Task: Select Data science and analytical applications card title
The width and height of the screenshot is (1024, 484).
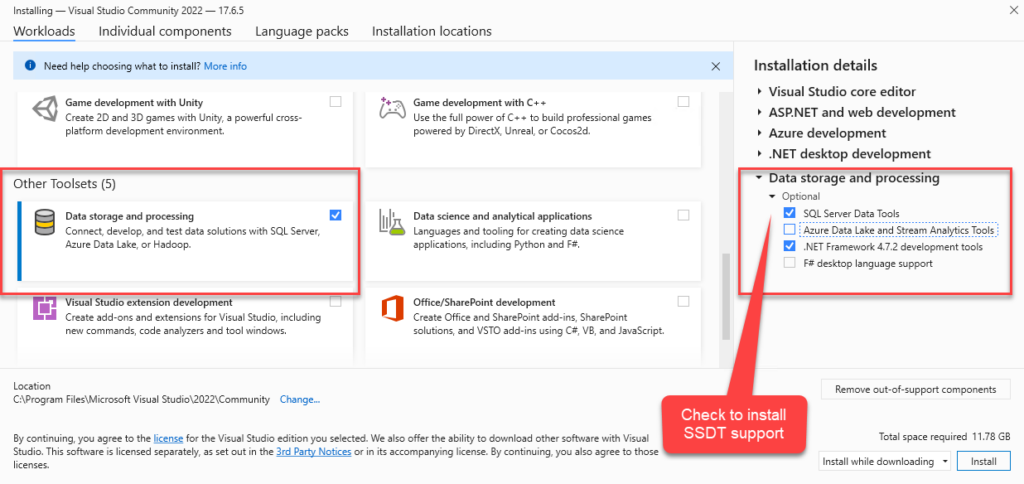Action: click(502, 216)
